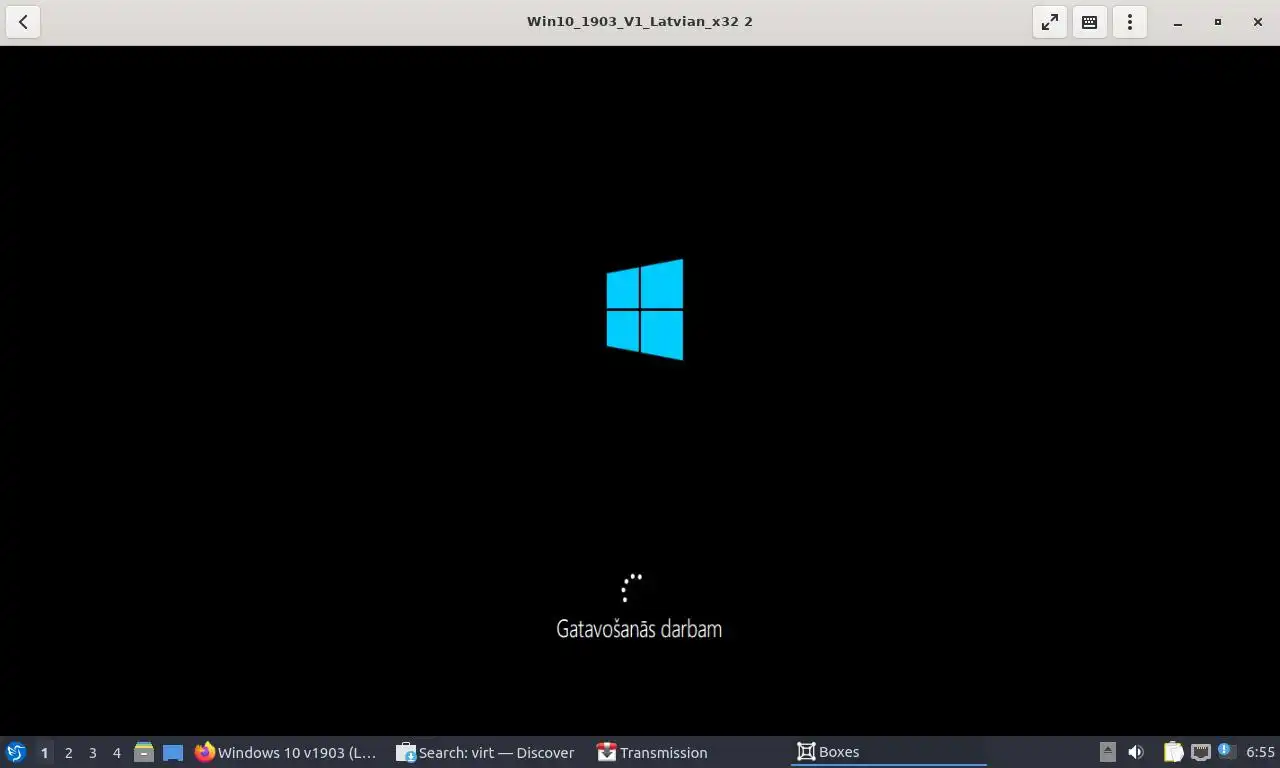Maximize the Boxes window
Screen dimensions: 1280x768
point(1218,22)
